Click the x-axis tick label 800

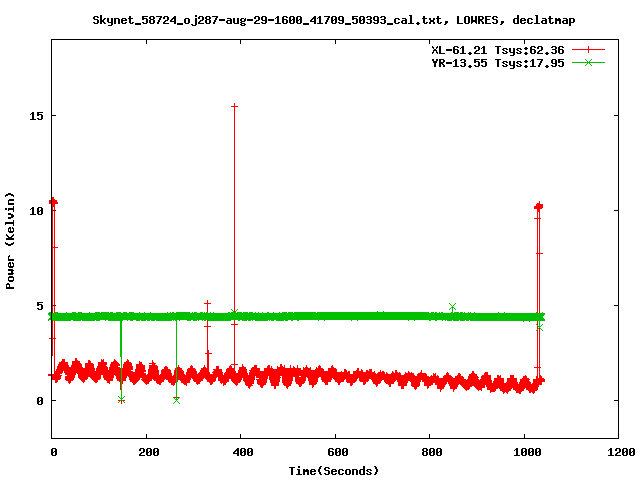432,452
